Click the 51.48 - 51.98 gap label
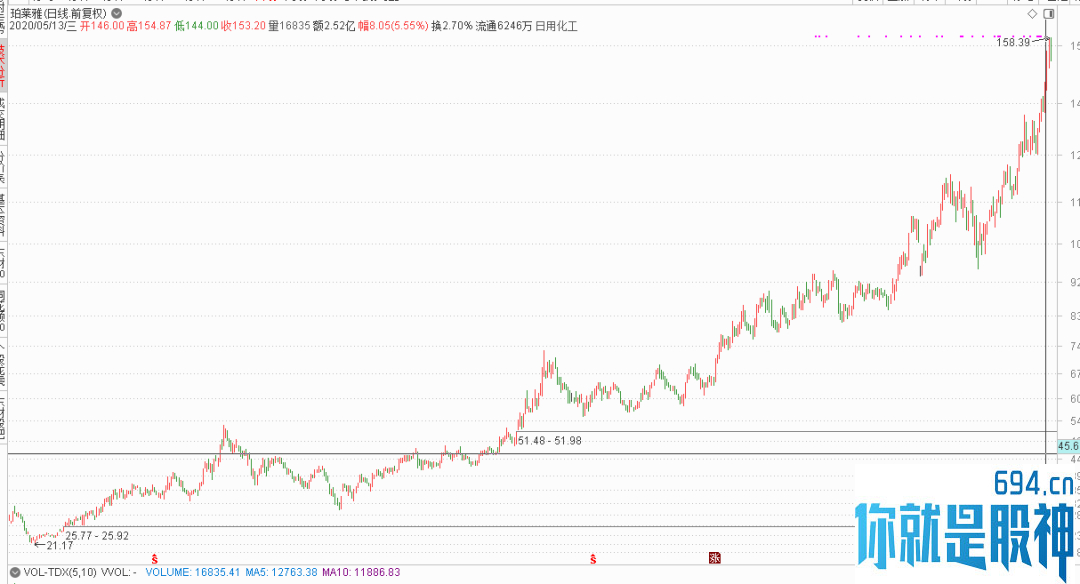 [x=550, y=441]
